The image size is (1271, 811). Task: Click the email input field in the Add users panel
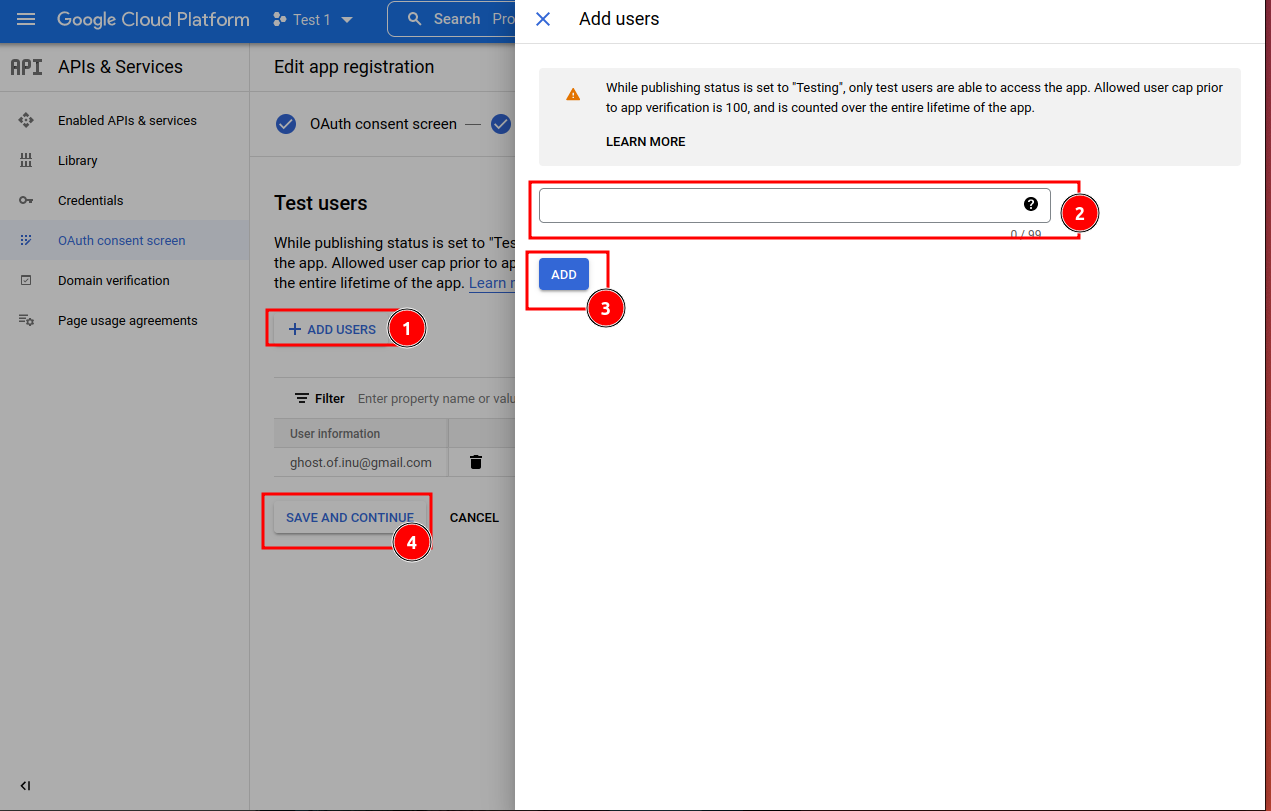coord(795,205)
